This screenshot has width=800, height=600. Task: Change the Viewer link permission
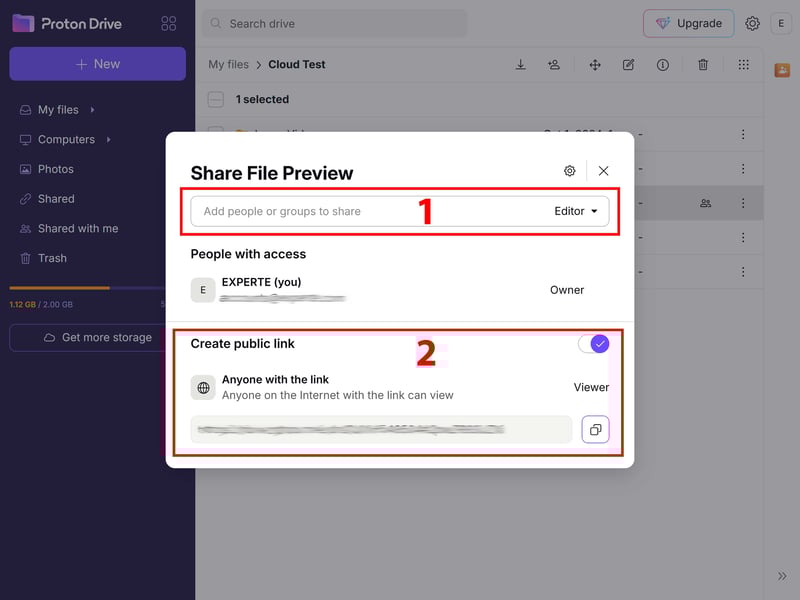[x=591, y=387]
